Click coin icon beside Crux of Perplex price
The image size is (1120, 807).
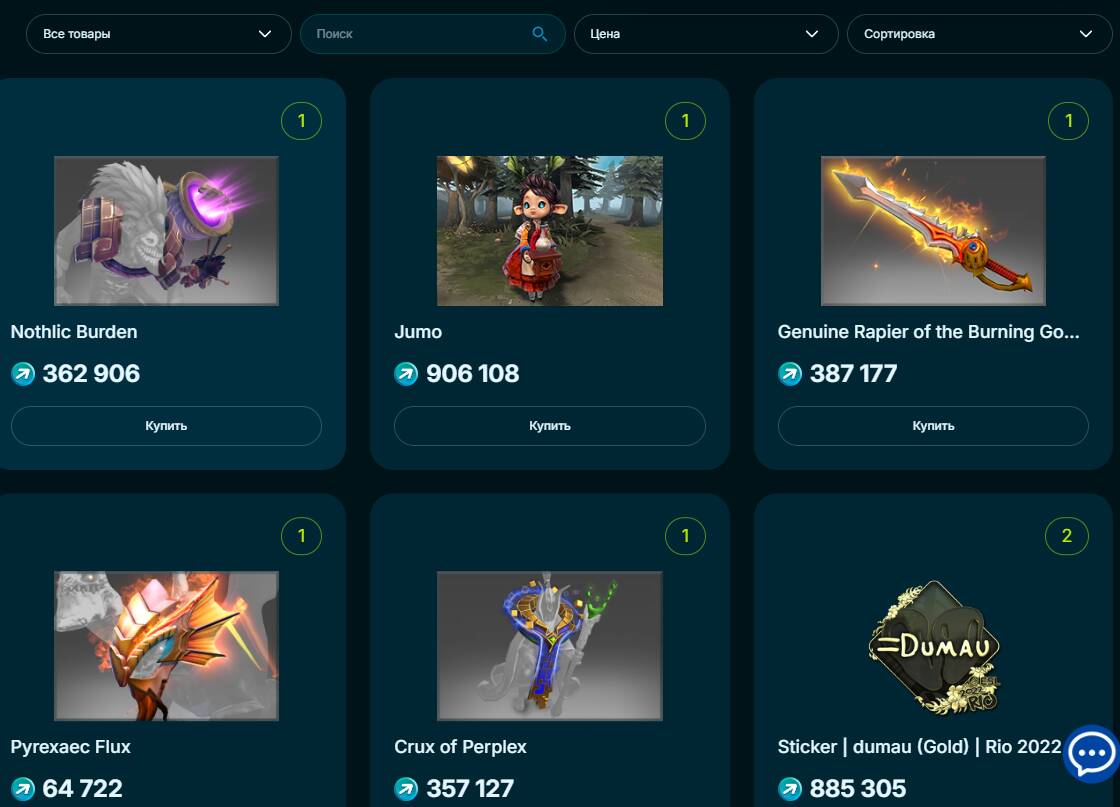(406, 788)
